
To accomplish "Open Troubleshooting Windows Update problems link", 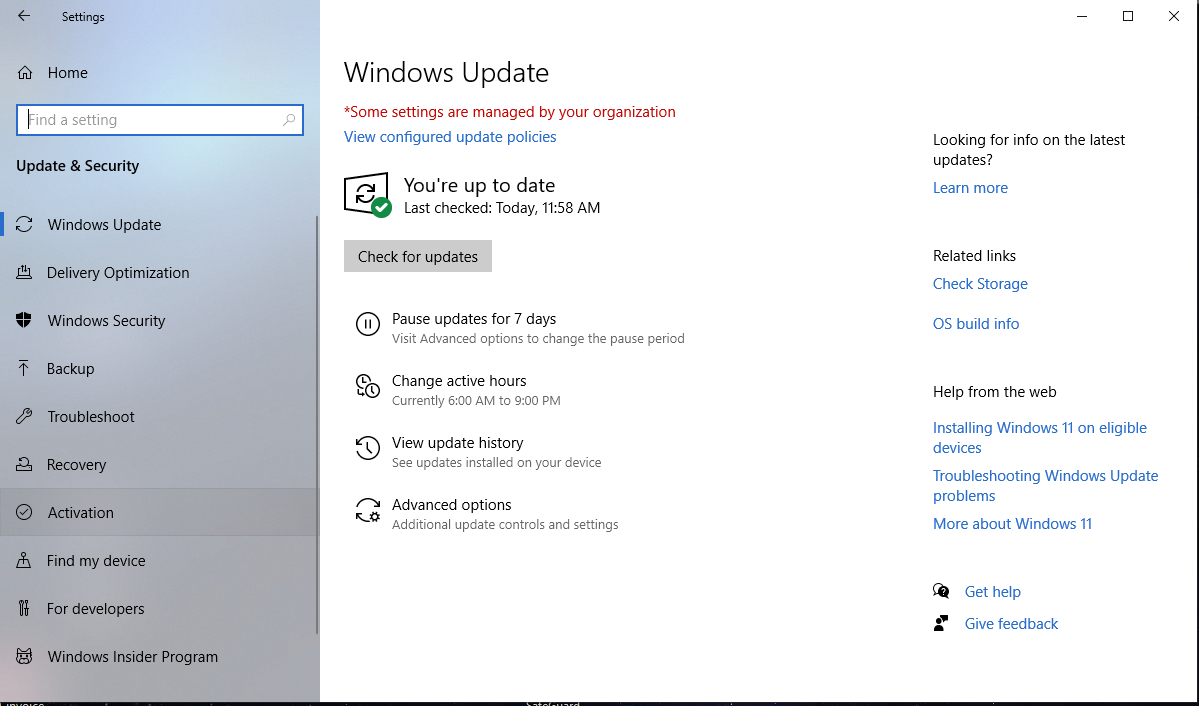I will [1045, 486].
